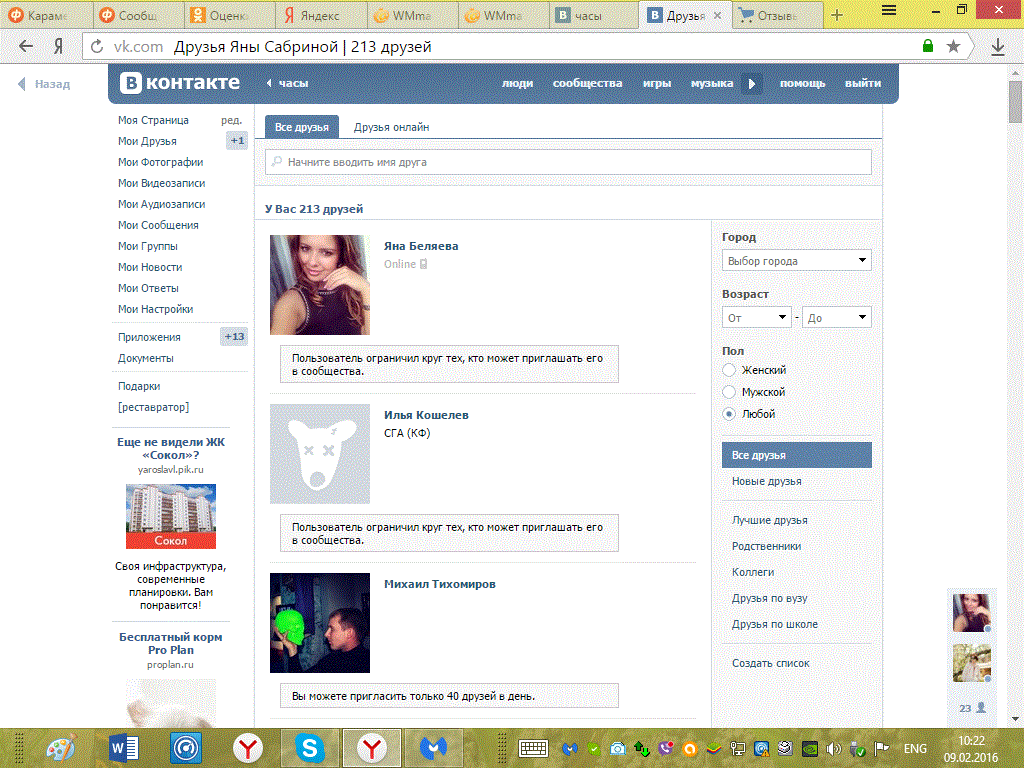
Task: Switch to Все друзья tab
Action: 302,127
